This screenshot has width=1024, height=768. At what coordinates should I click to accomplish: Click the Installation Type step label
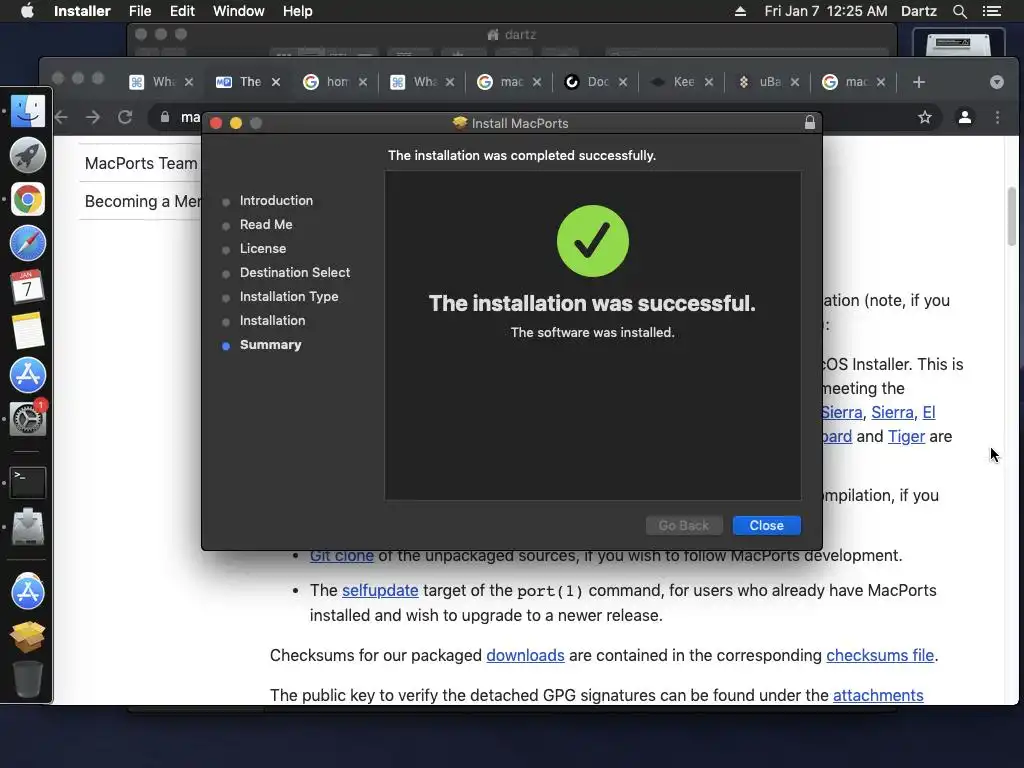(289, 296)
